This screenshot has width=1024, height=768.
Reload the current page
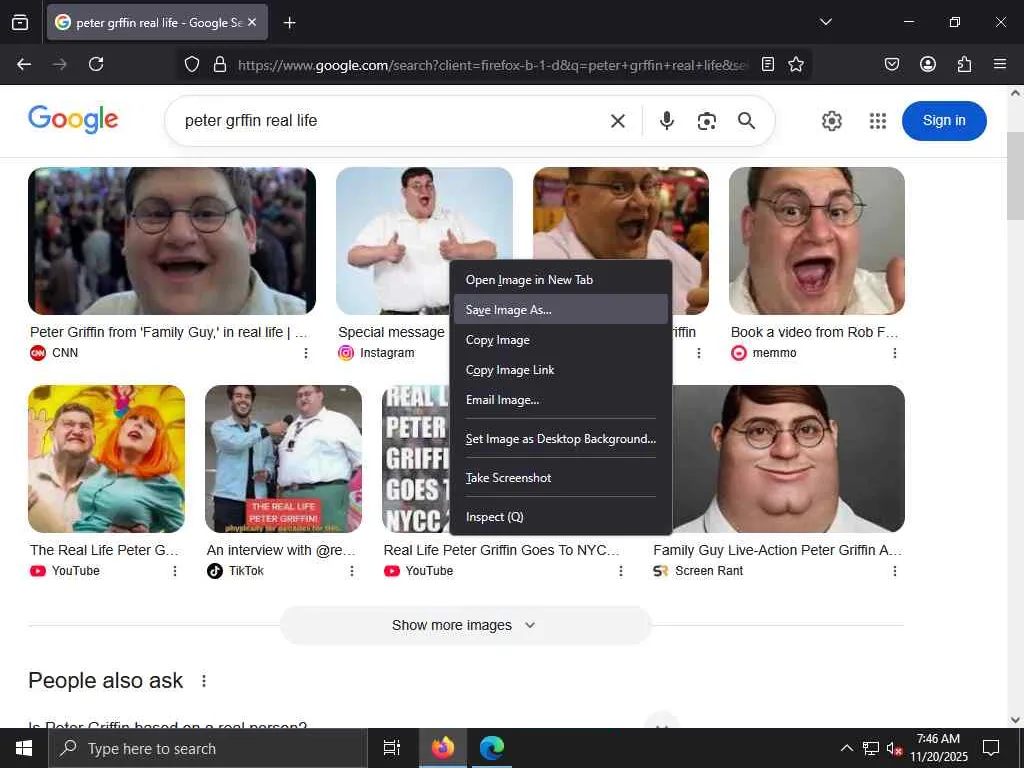point(96,64)
